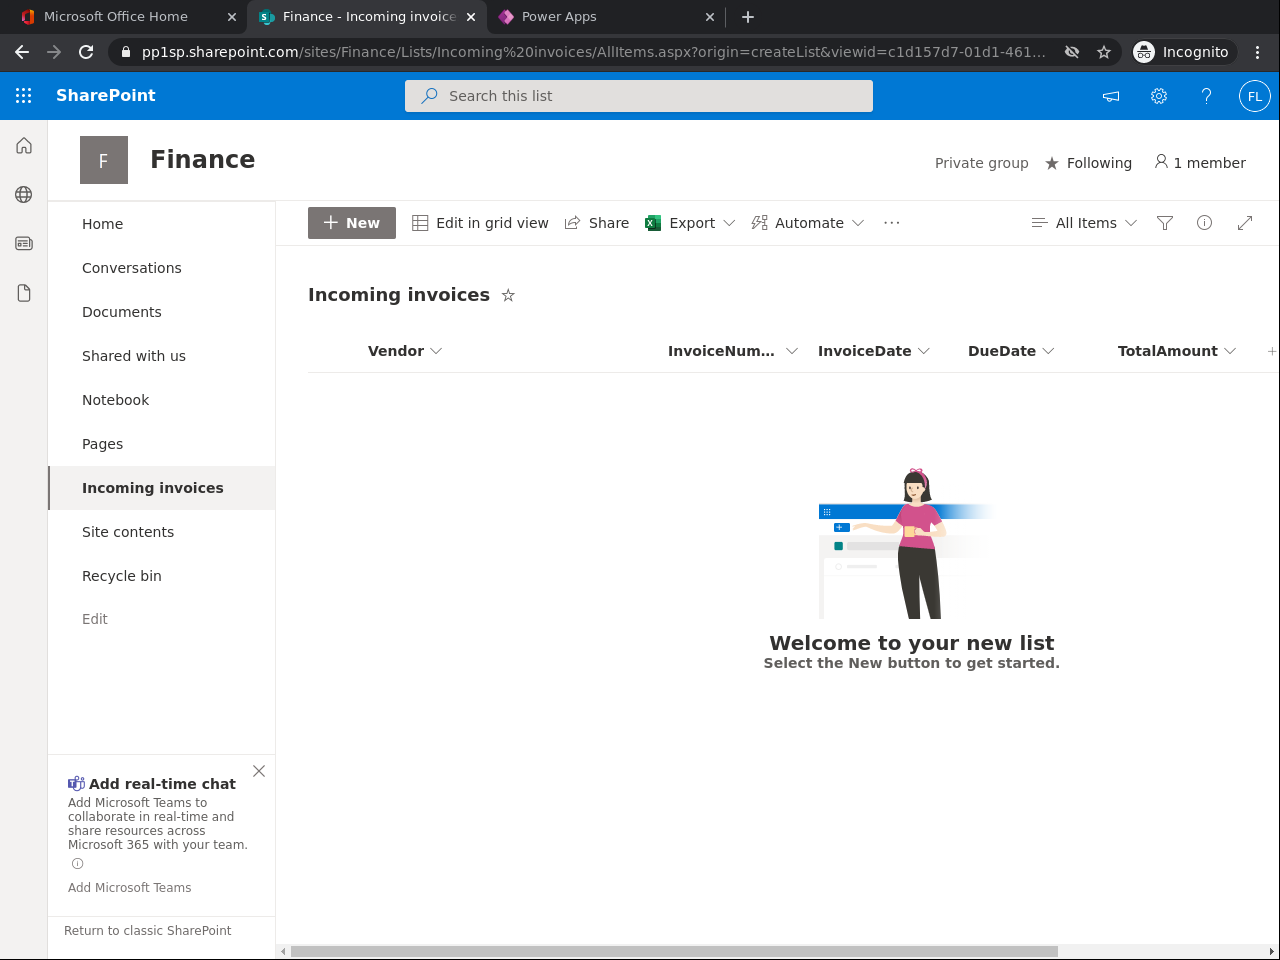
Task: Bookmark this page with the star icon
Action: coord(1104,52)
